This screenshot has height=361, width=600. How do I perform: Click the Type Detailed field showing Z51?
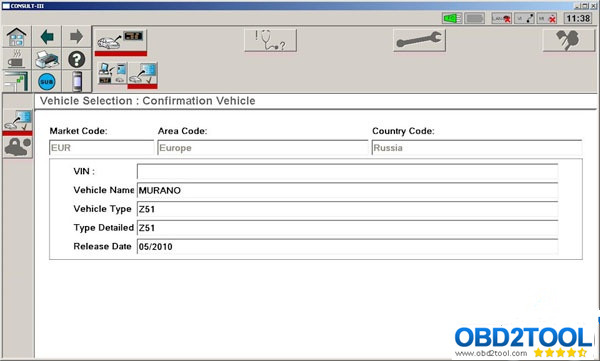[347, 228]
